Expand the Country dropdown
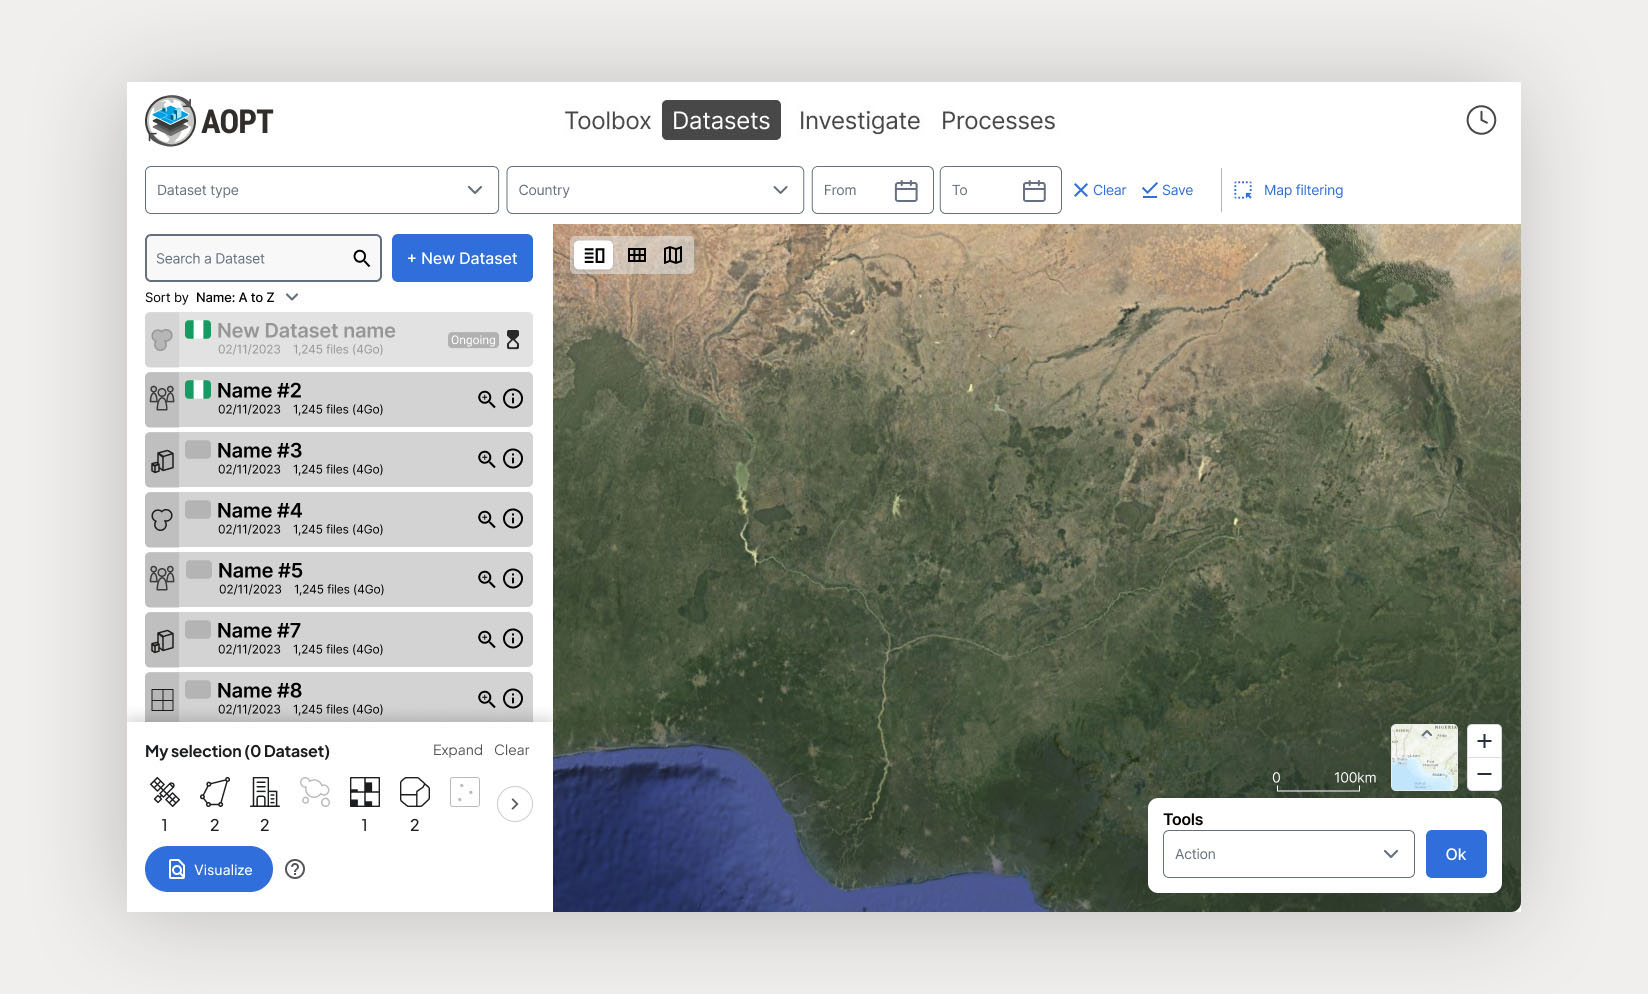1648x994 pixels. pyautogui.click(x=654, y=190)
